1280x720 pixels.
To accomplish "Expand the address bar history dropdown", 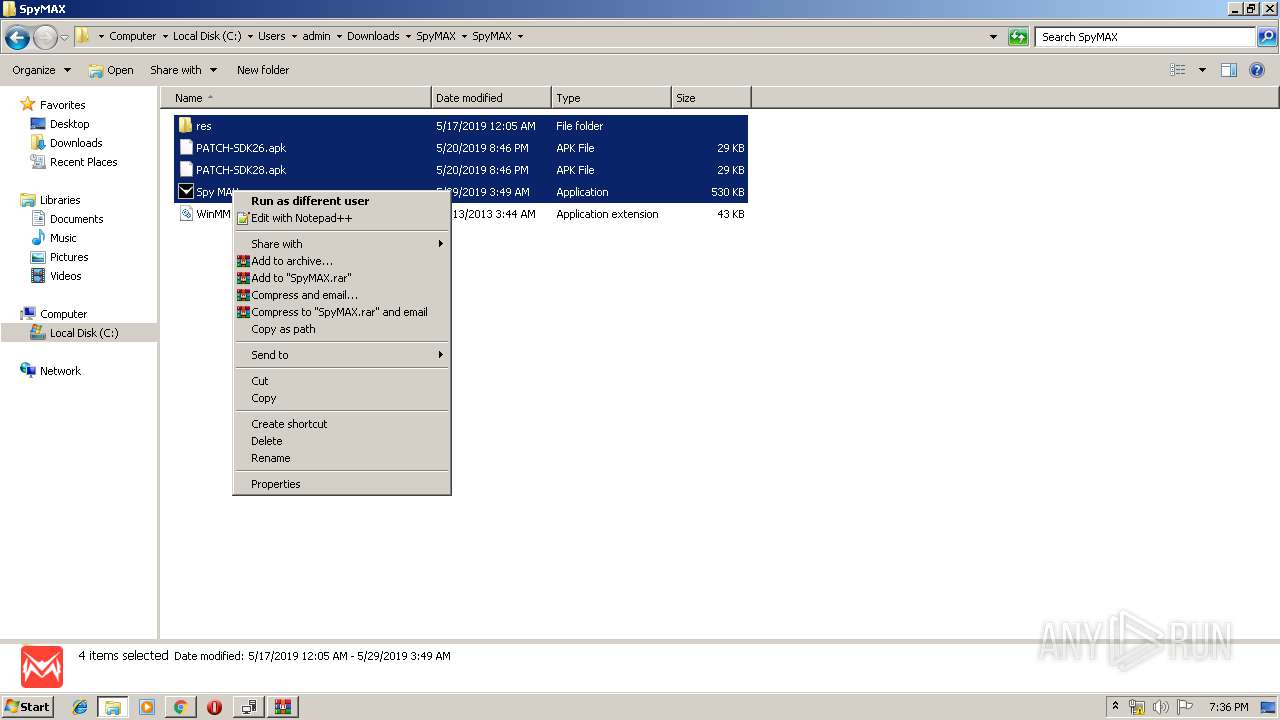I will pyautogui.click(x=993, y=37).
